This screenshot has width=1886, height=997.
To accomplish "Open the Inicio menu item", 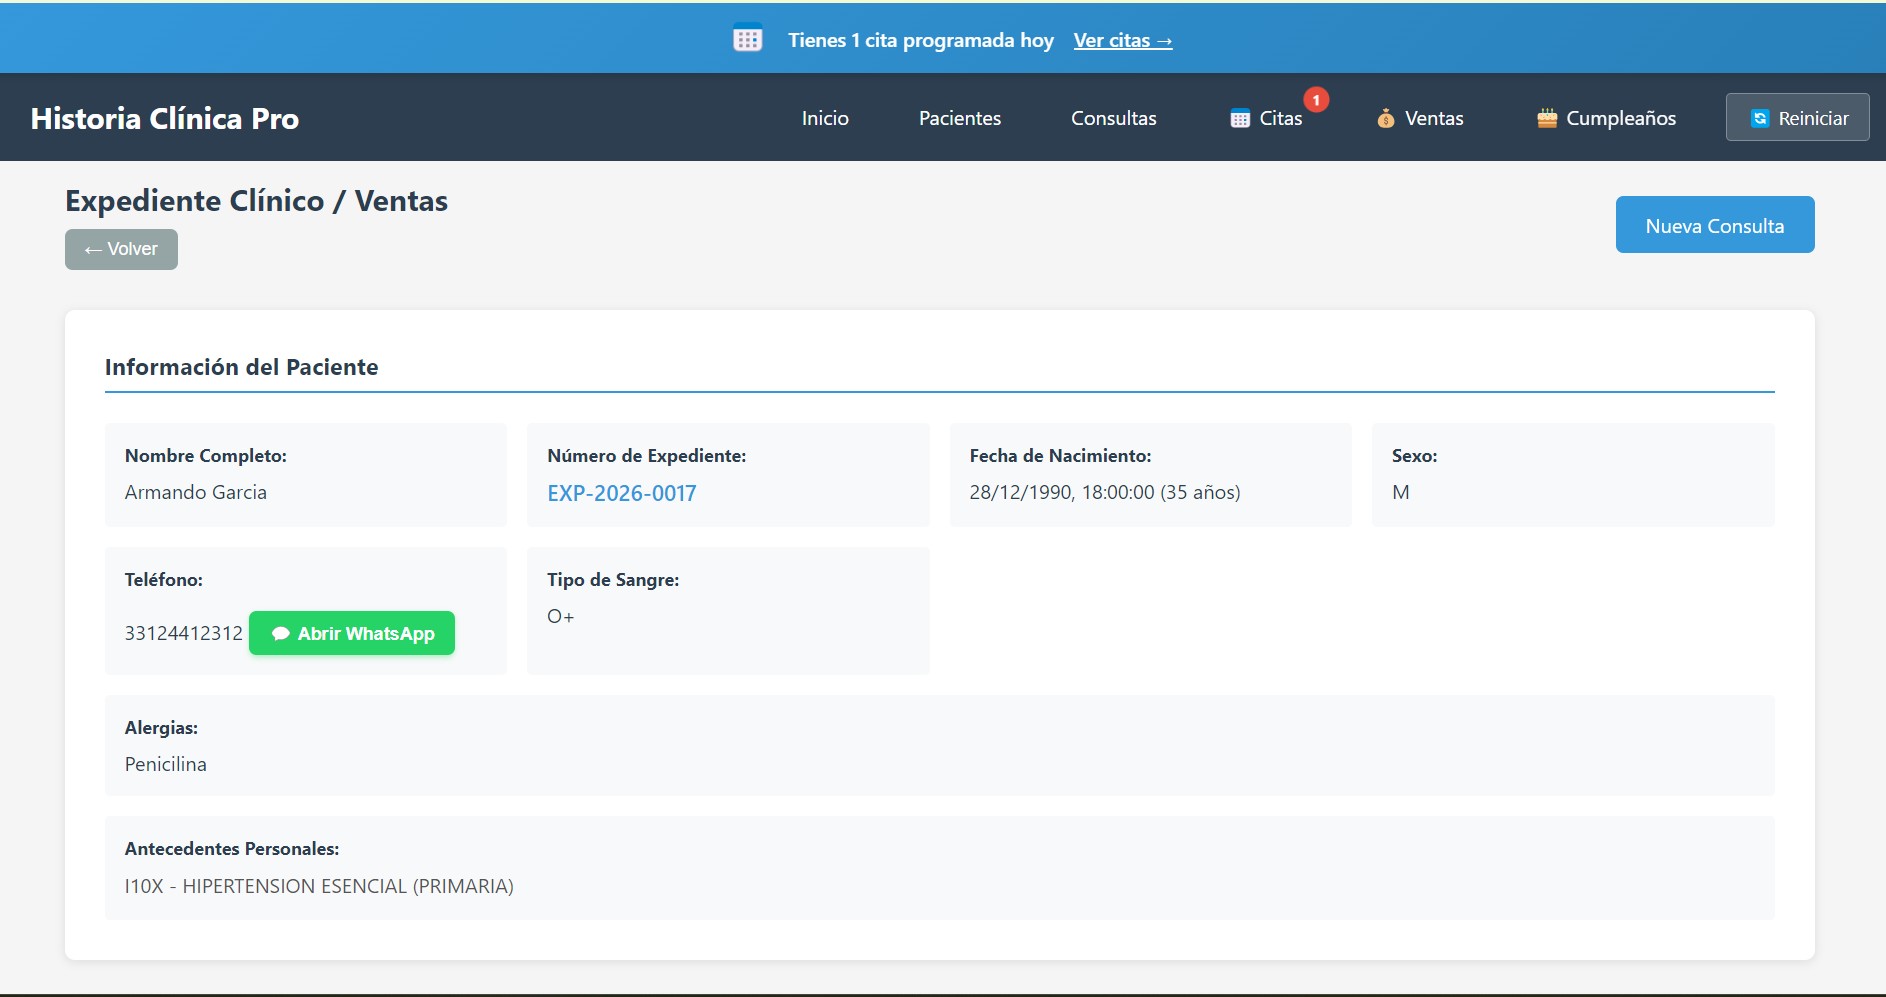I will point(825,118).
